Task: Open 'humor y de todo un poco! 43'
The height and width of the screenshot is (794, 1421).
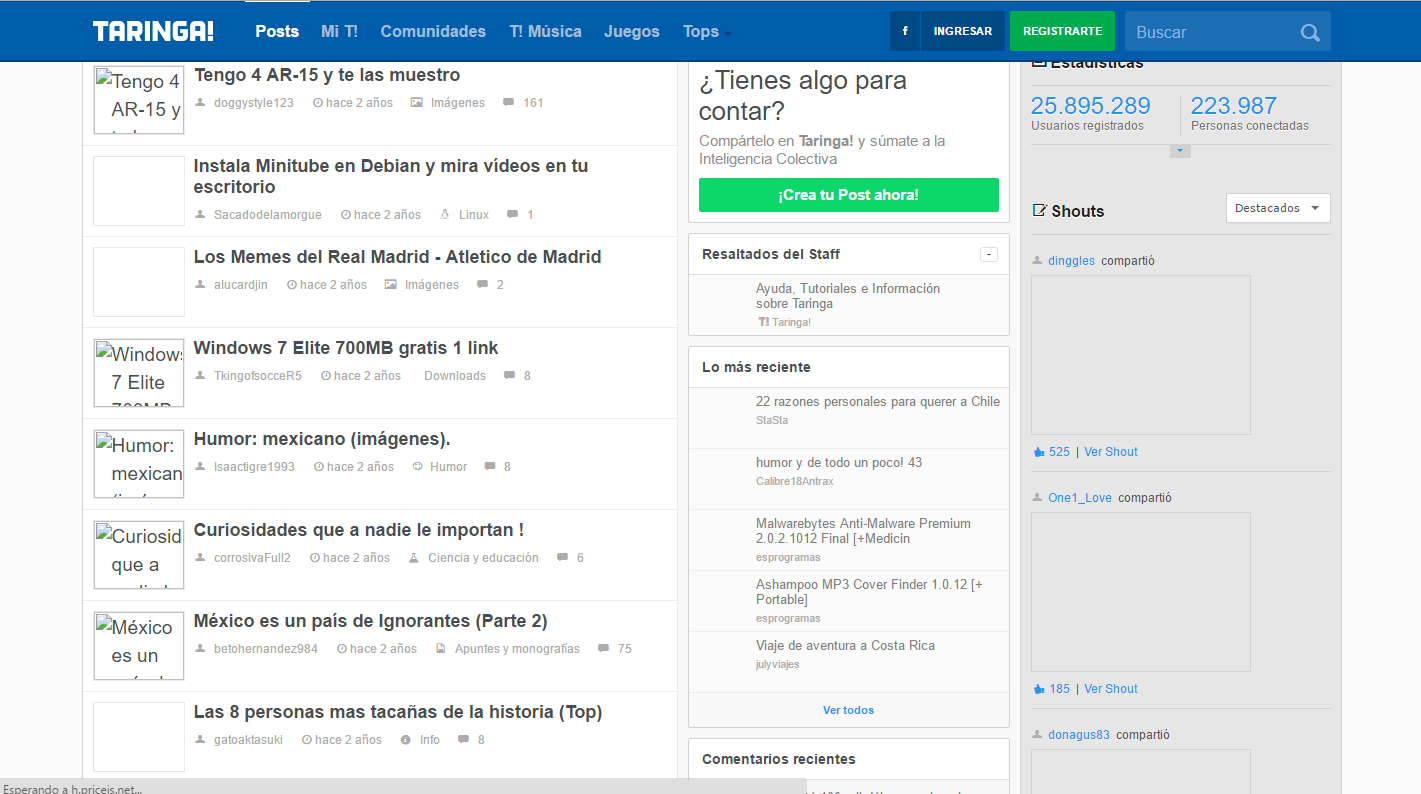Action: 839,463
